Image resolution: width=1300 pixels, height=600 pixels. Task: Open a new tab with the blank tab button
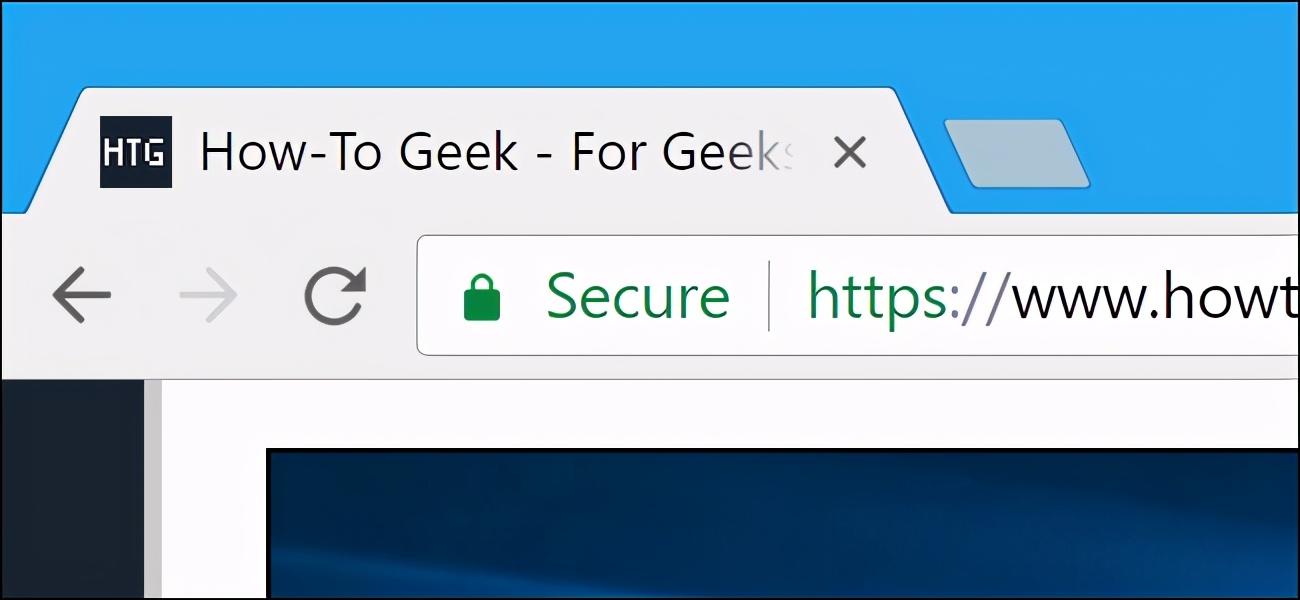click(x=1016, y=153)
